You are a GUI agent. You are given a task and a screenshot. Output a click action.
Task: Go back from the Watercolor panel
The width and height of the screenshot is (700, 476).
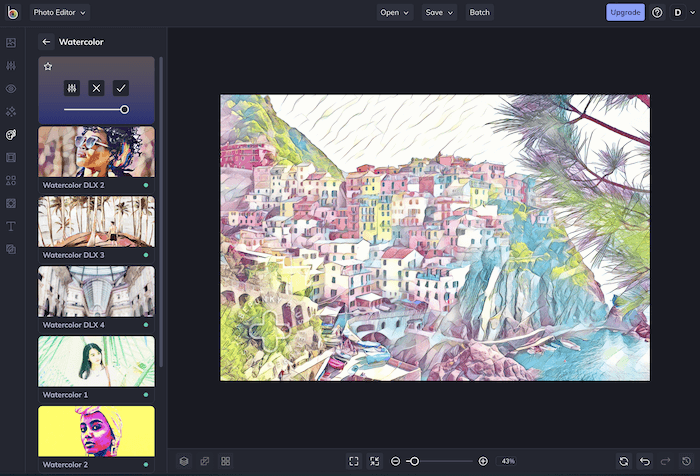pos(46,42)
